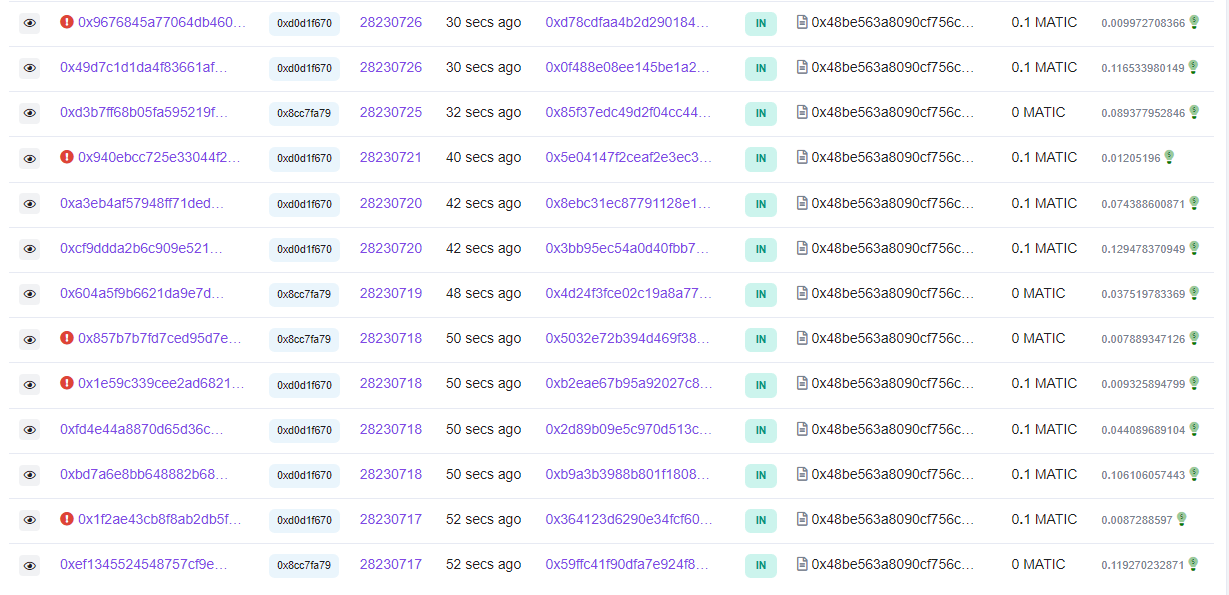
Task: Click red error icon before 0x1f2ae43cb8f8ab2db5f
Action: pos(67,519)
